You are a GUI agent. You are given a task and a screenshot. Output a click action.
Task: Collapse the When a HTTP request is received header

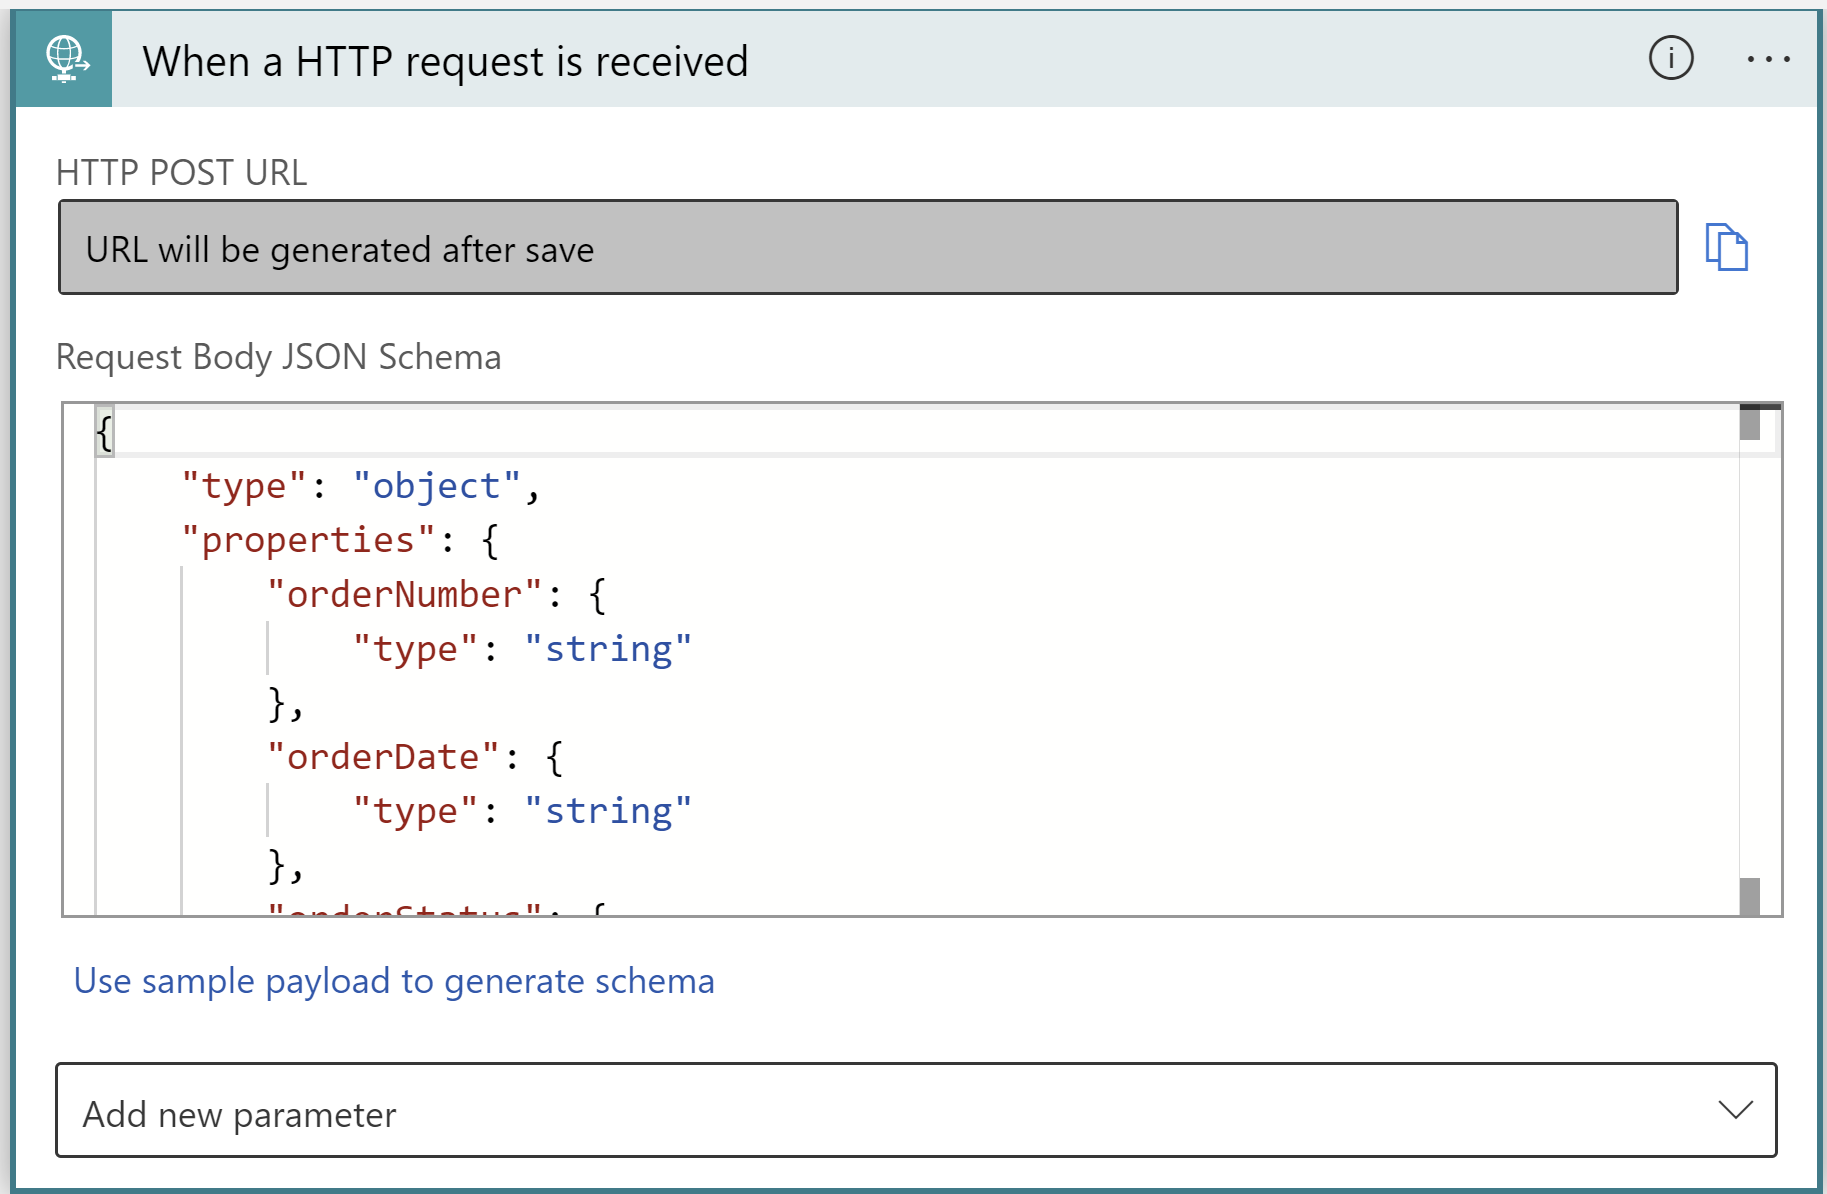(445, 61)
